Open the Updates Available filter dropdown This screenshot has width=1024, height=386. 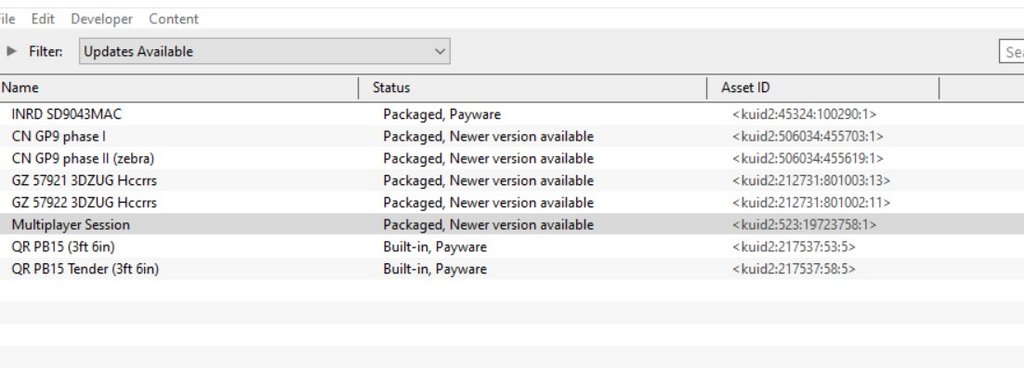tap(264, 51)
